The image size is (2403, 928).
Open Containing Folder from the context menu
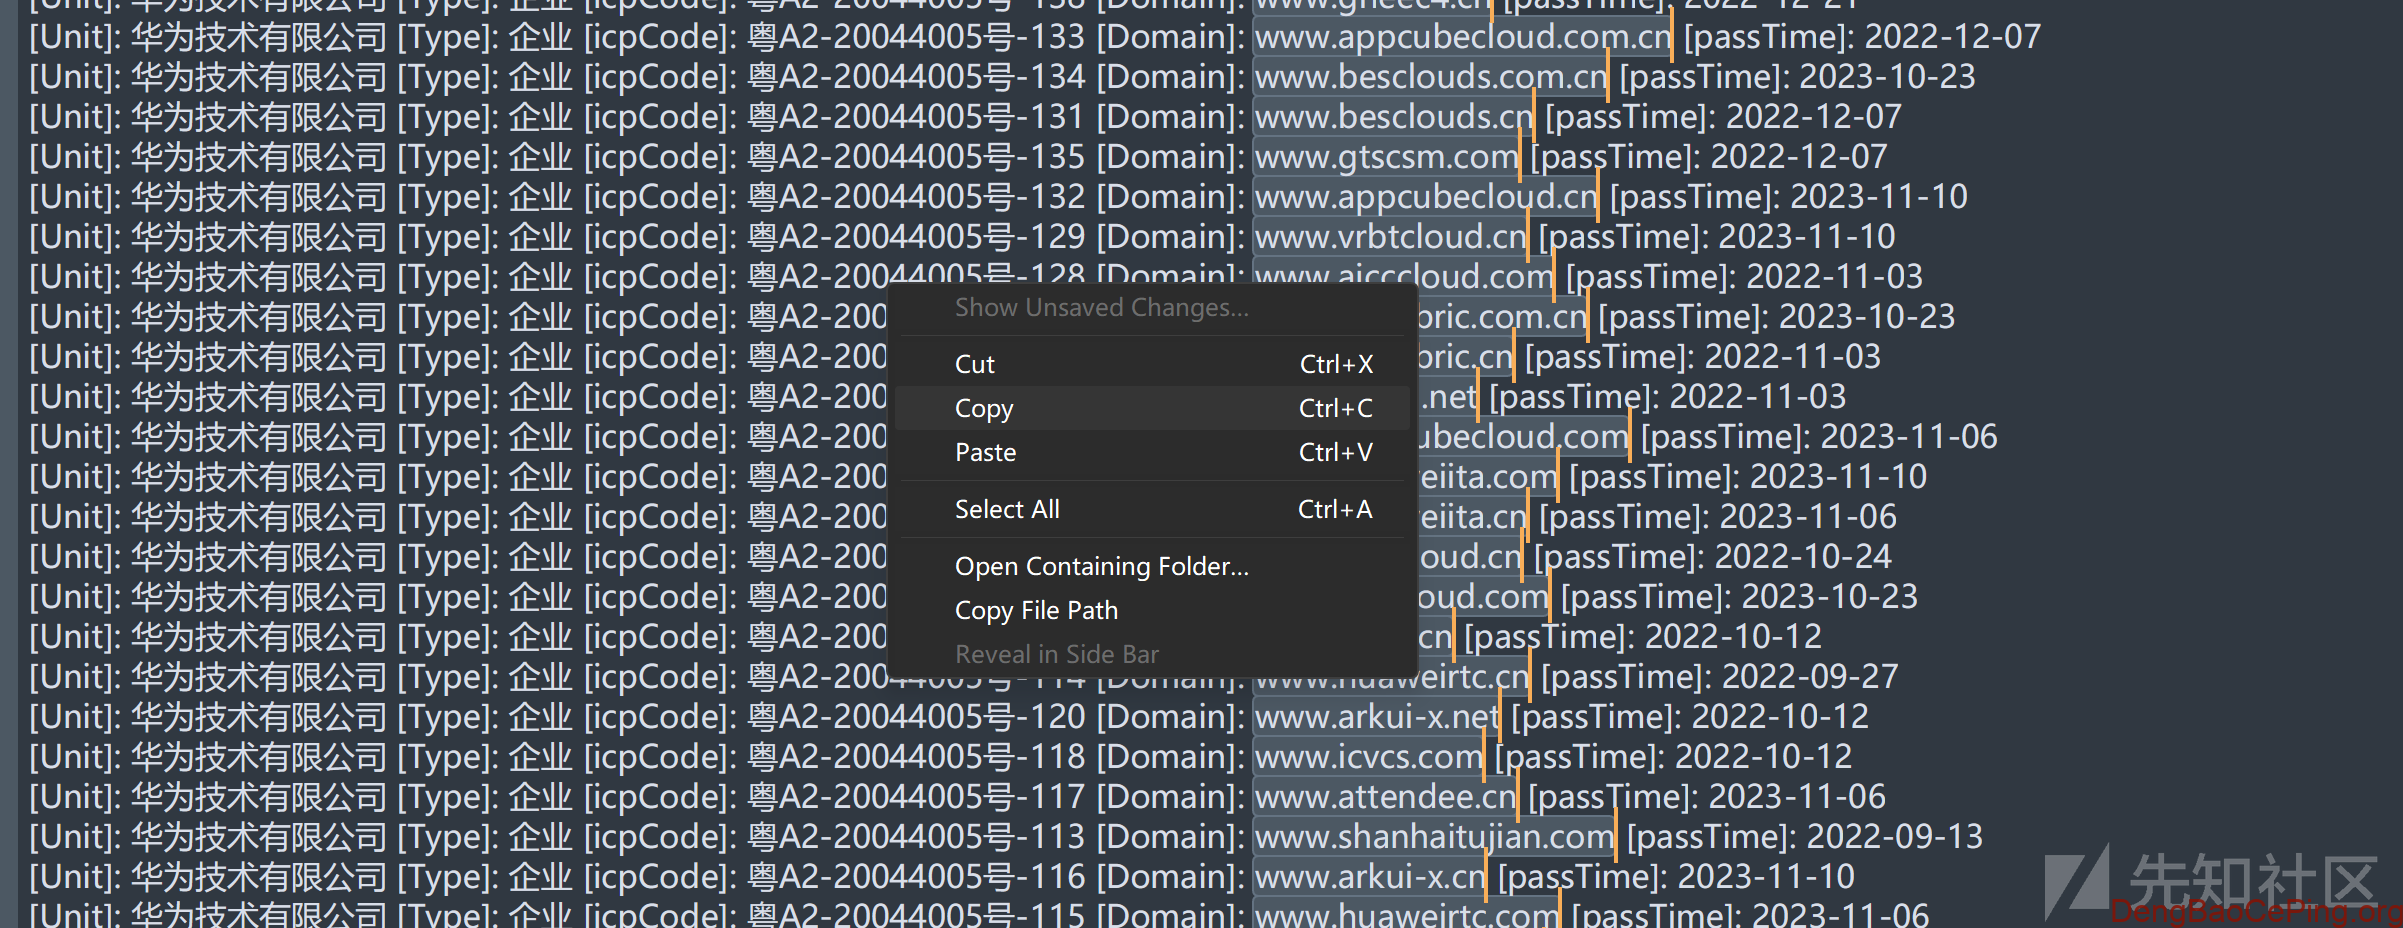click(x=1101, y=566)
